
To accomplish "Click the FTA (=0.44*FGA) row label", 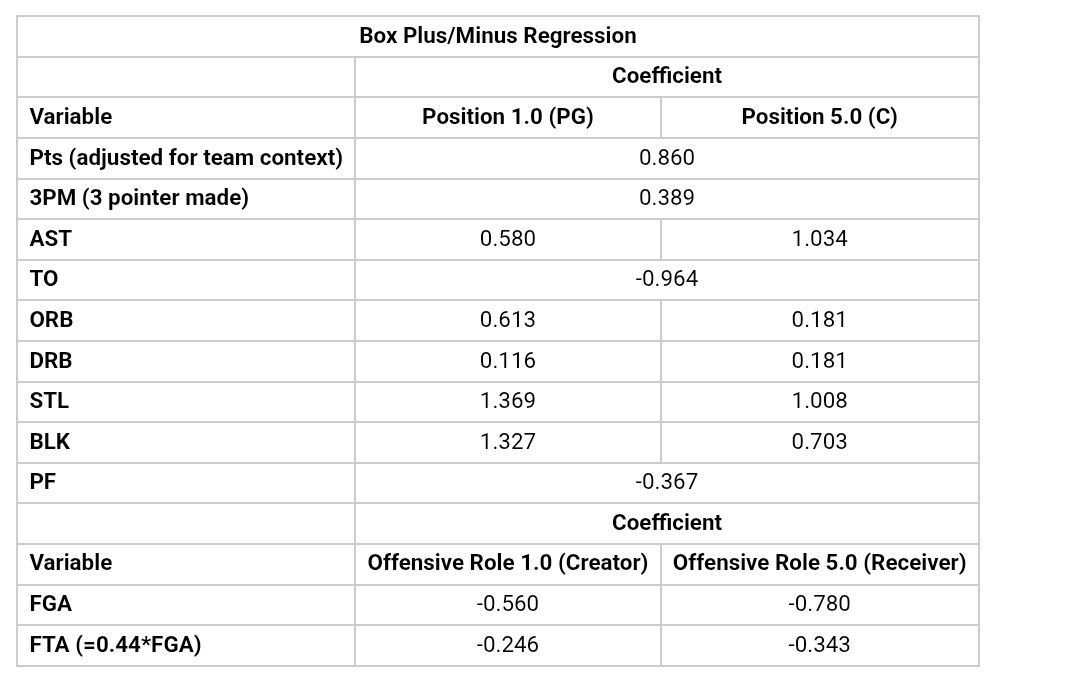I will (x=115, y=645).
